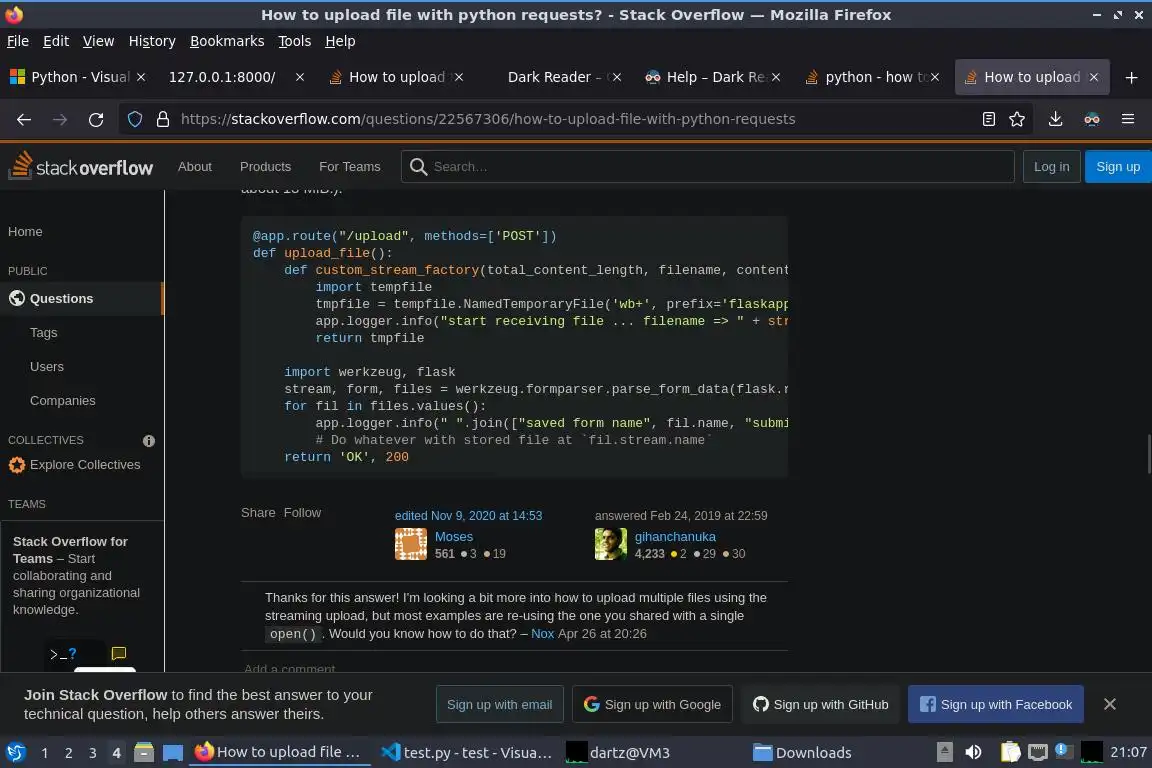
Task: Close the 'python - how to' tab
Action: tap(935, 77)
